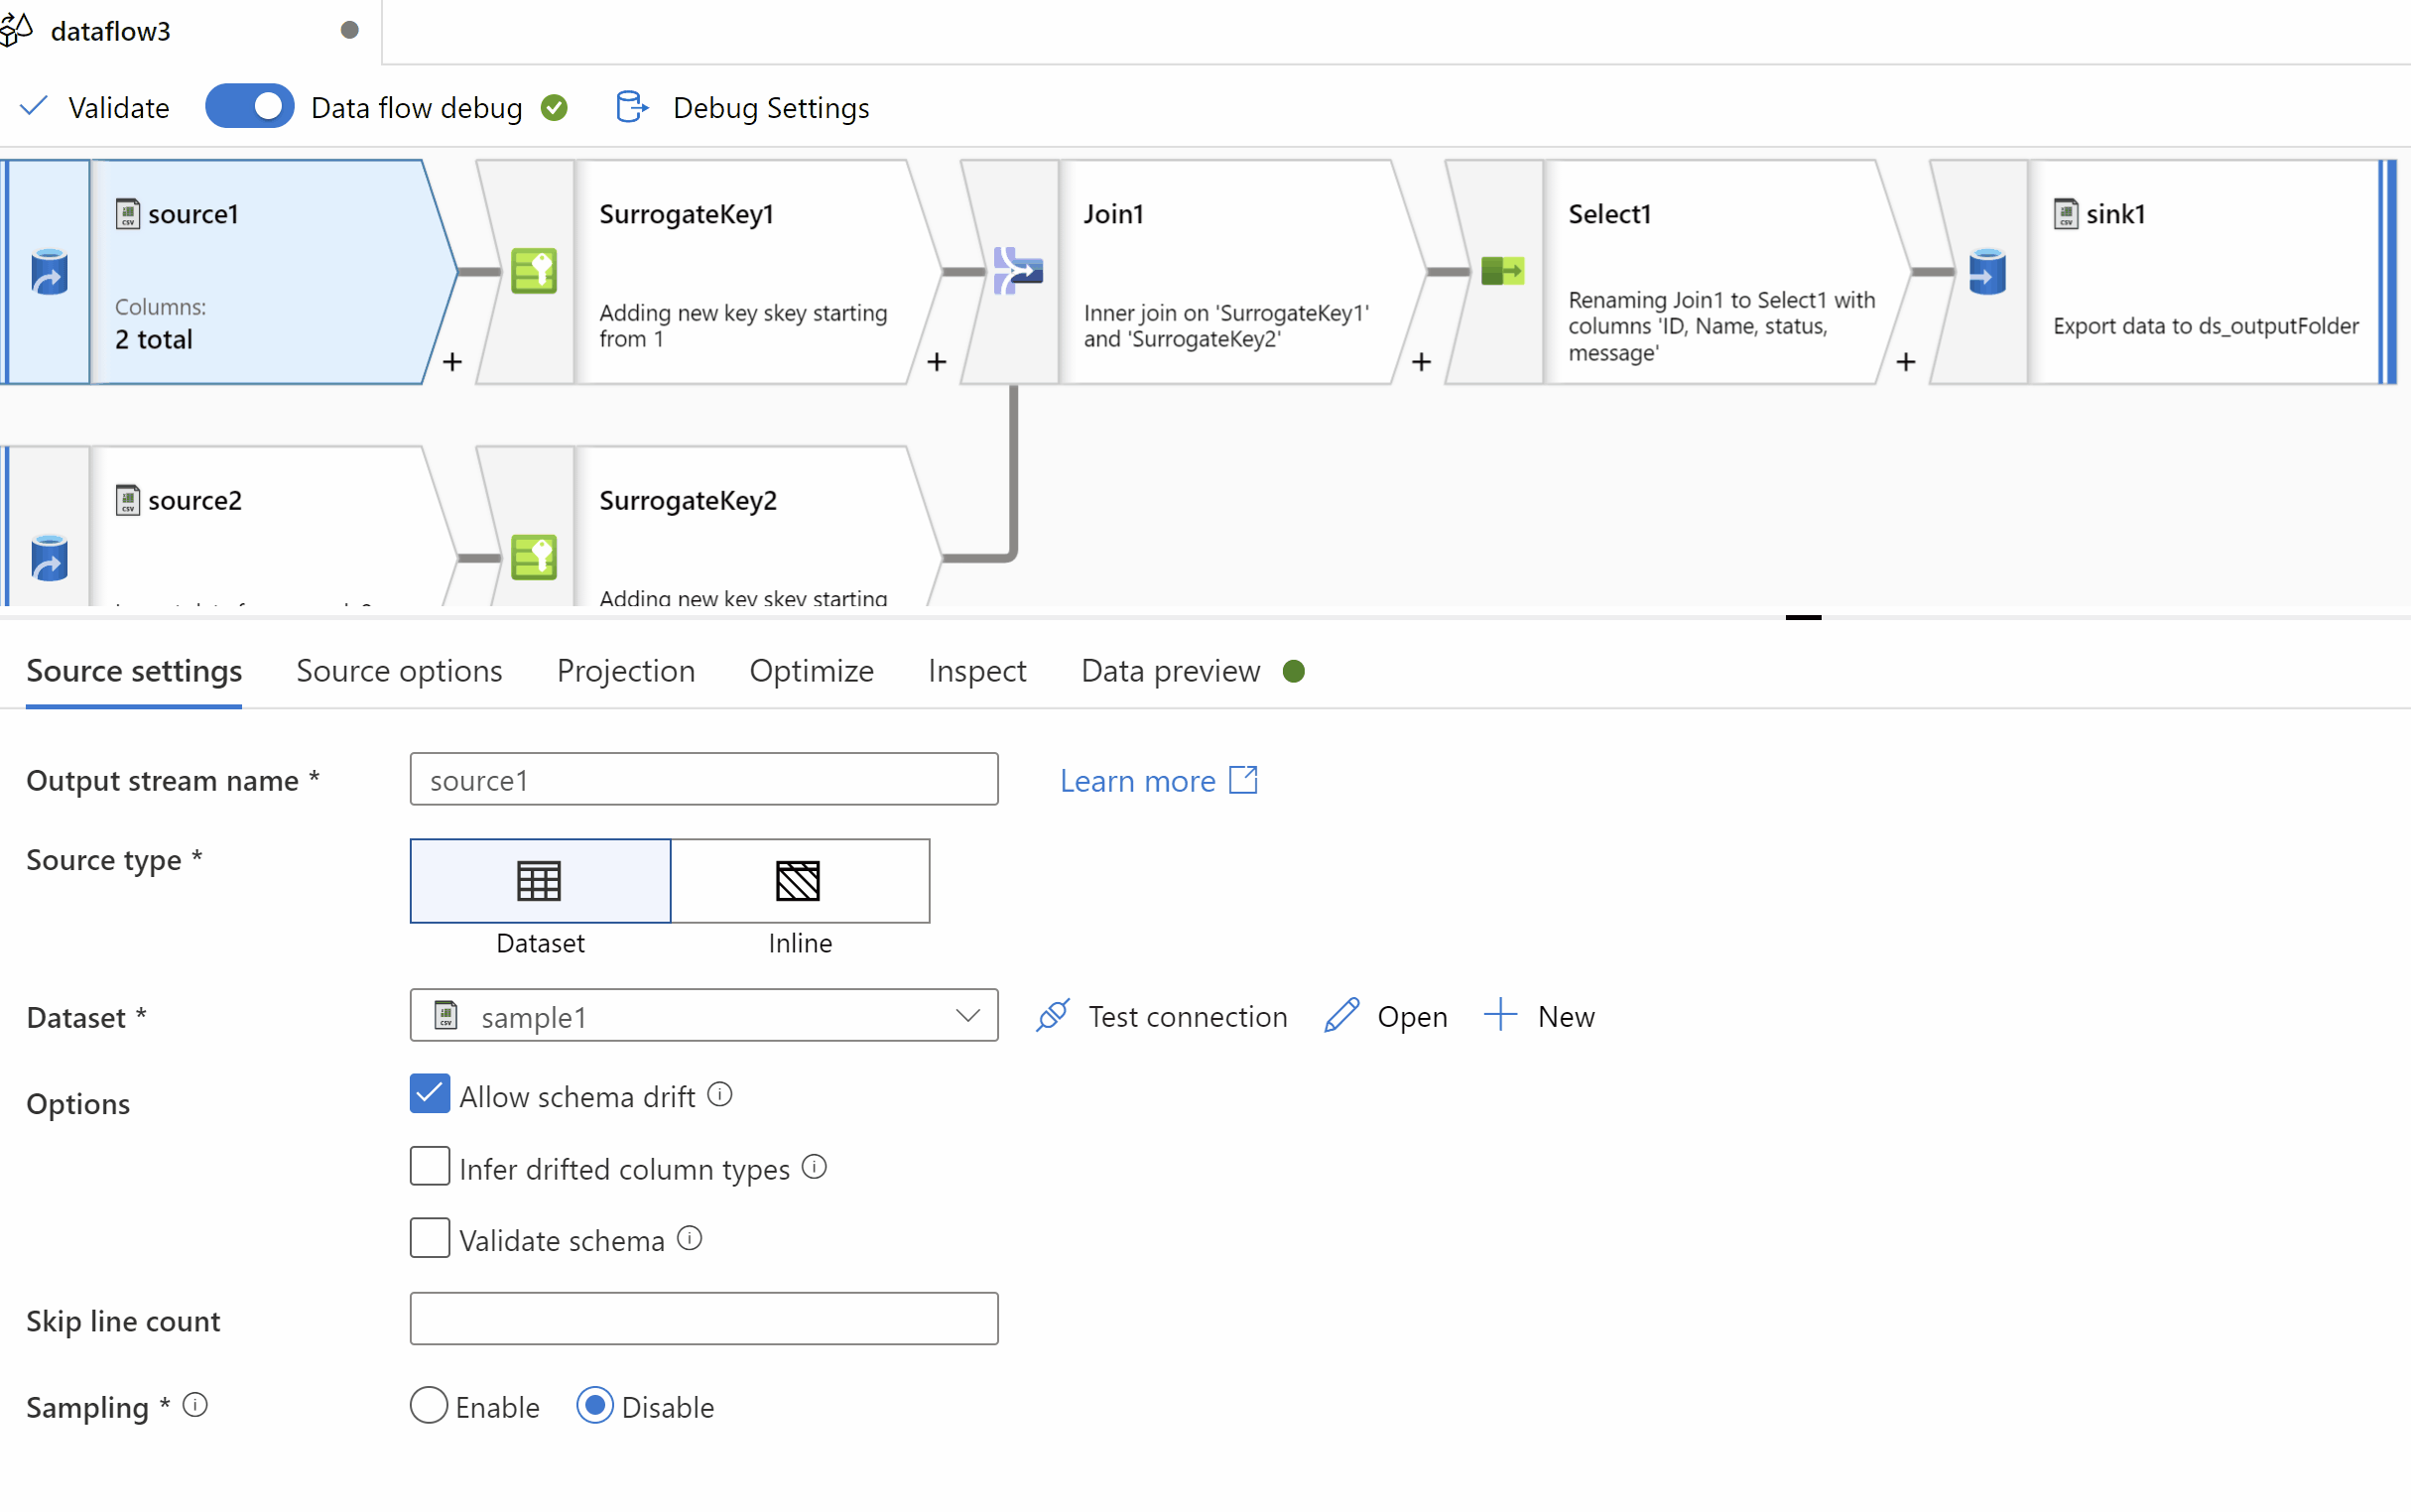Click the Select1 transformation icon
This screenshot has height=1512, width=2411.
[1502, 271]
